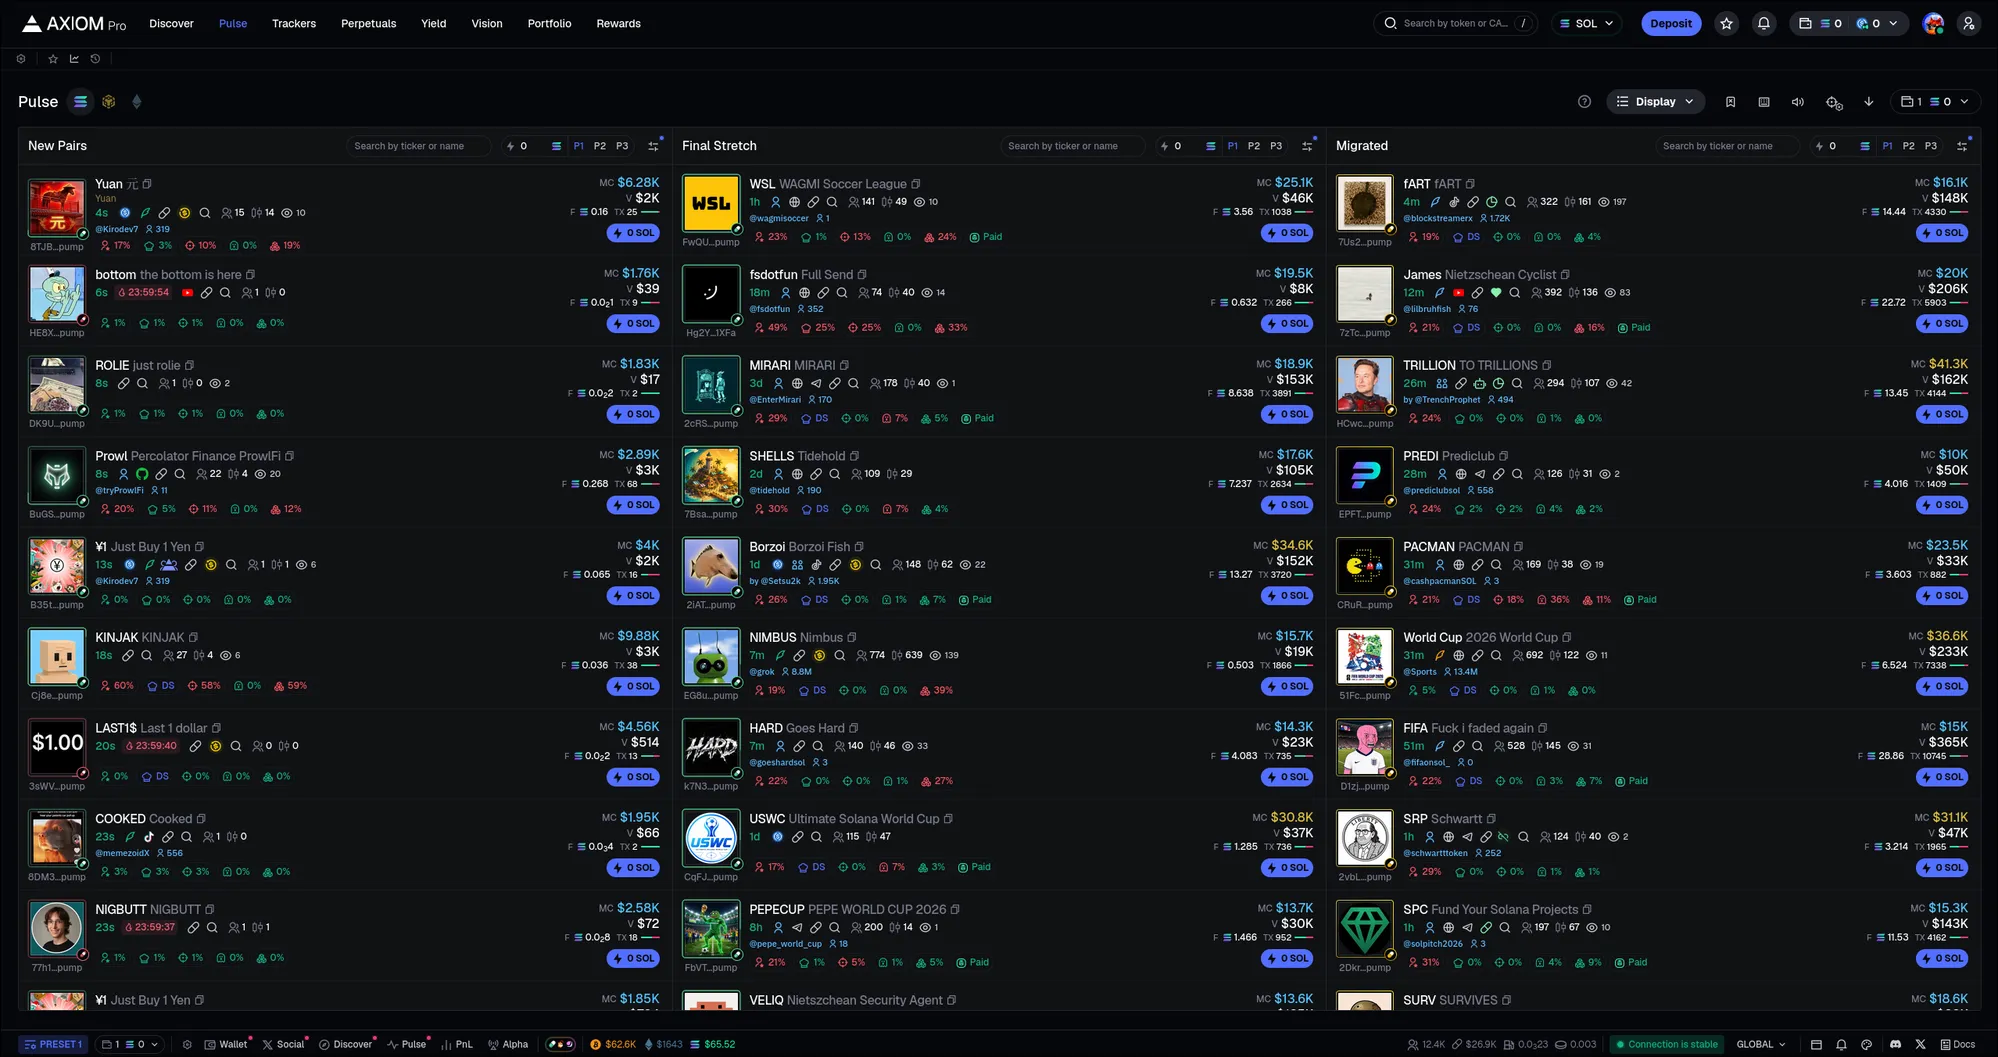Open @wagmisoccer creator link
The height and width of the screenshot is (1057, 1998).
pyautogui.click(x=779, y=219)
